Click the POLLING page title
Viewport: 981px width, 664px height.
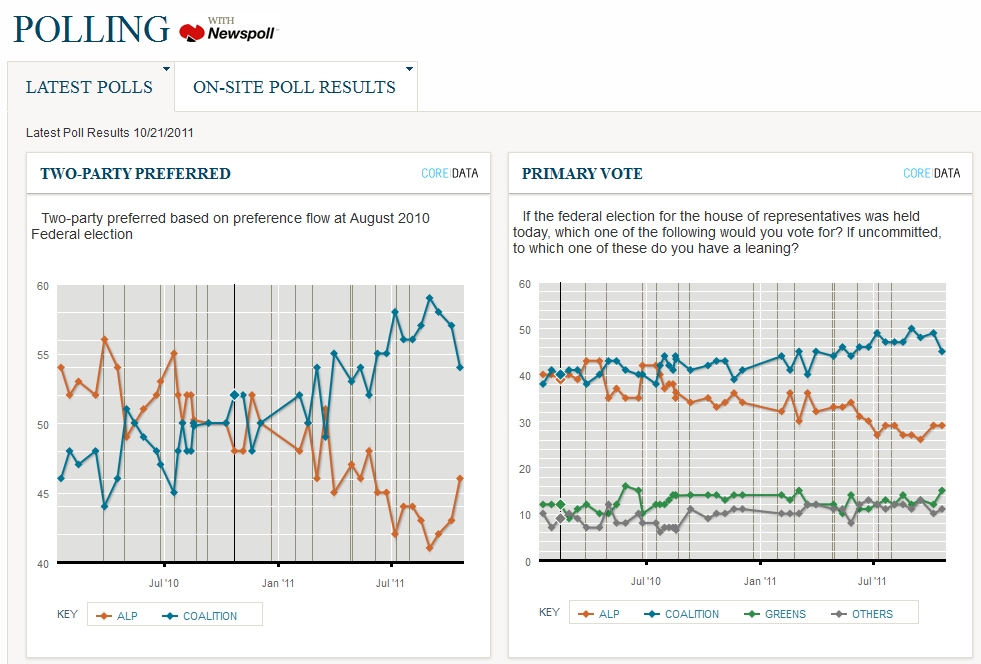(x=91, y=29)
